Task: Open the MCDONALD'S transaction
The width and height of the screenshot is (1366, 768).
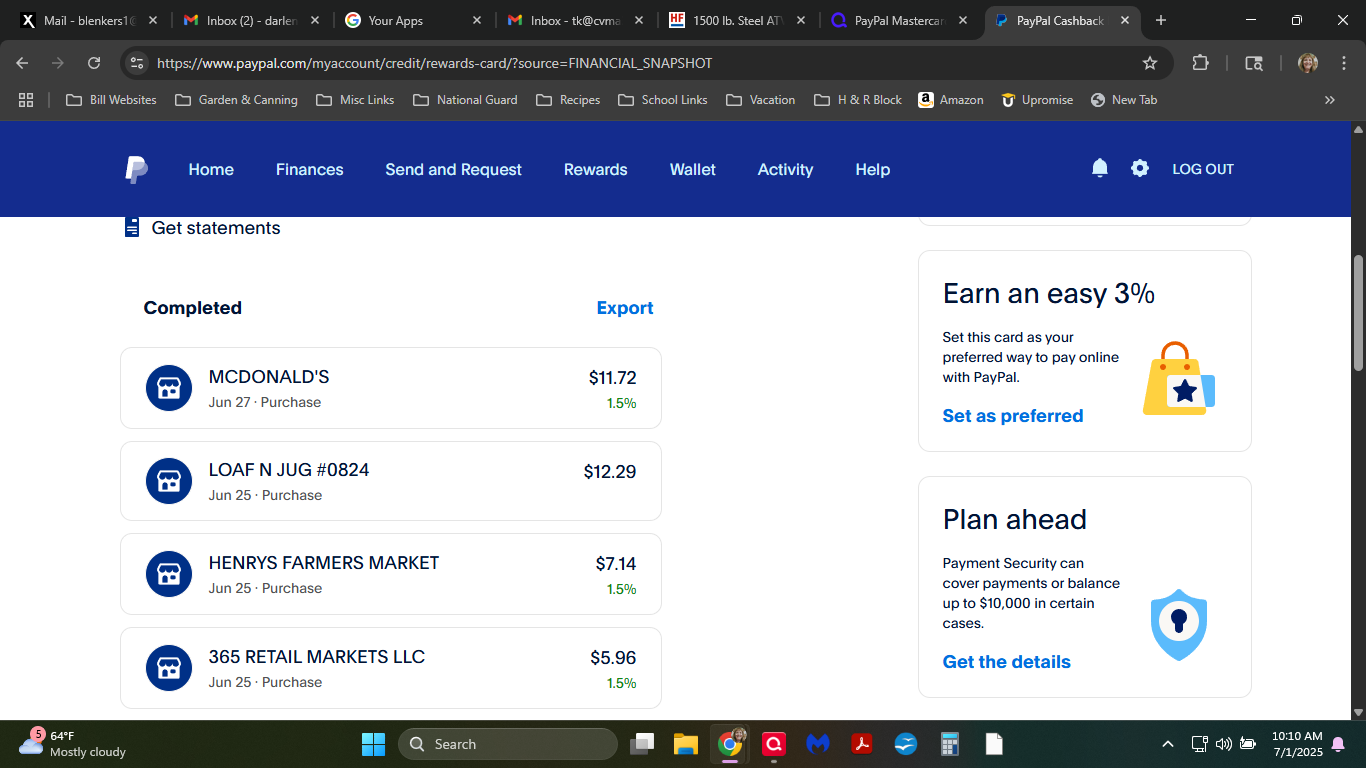Action: tap(391, 388)
